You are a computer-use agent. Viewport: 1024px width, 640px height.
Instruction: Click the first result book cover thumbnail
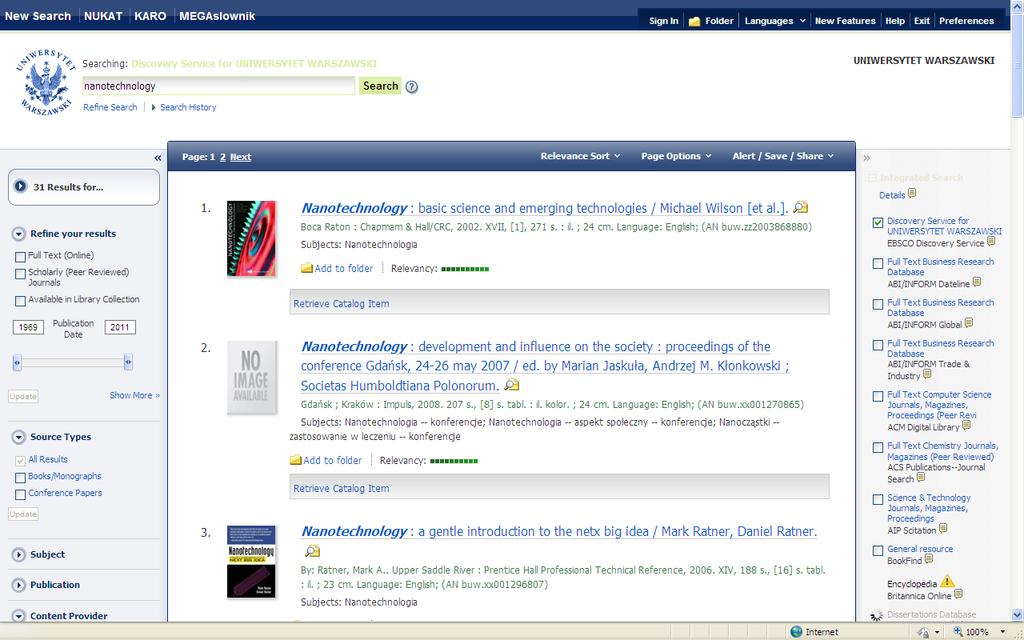251,238
